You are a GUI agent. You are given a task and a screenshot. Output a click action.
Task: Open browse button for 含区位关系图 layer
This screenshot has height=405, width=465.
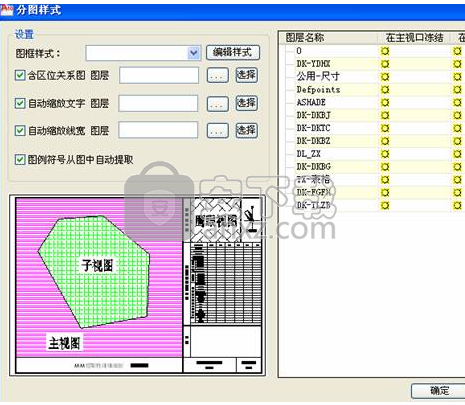[218, 75]
